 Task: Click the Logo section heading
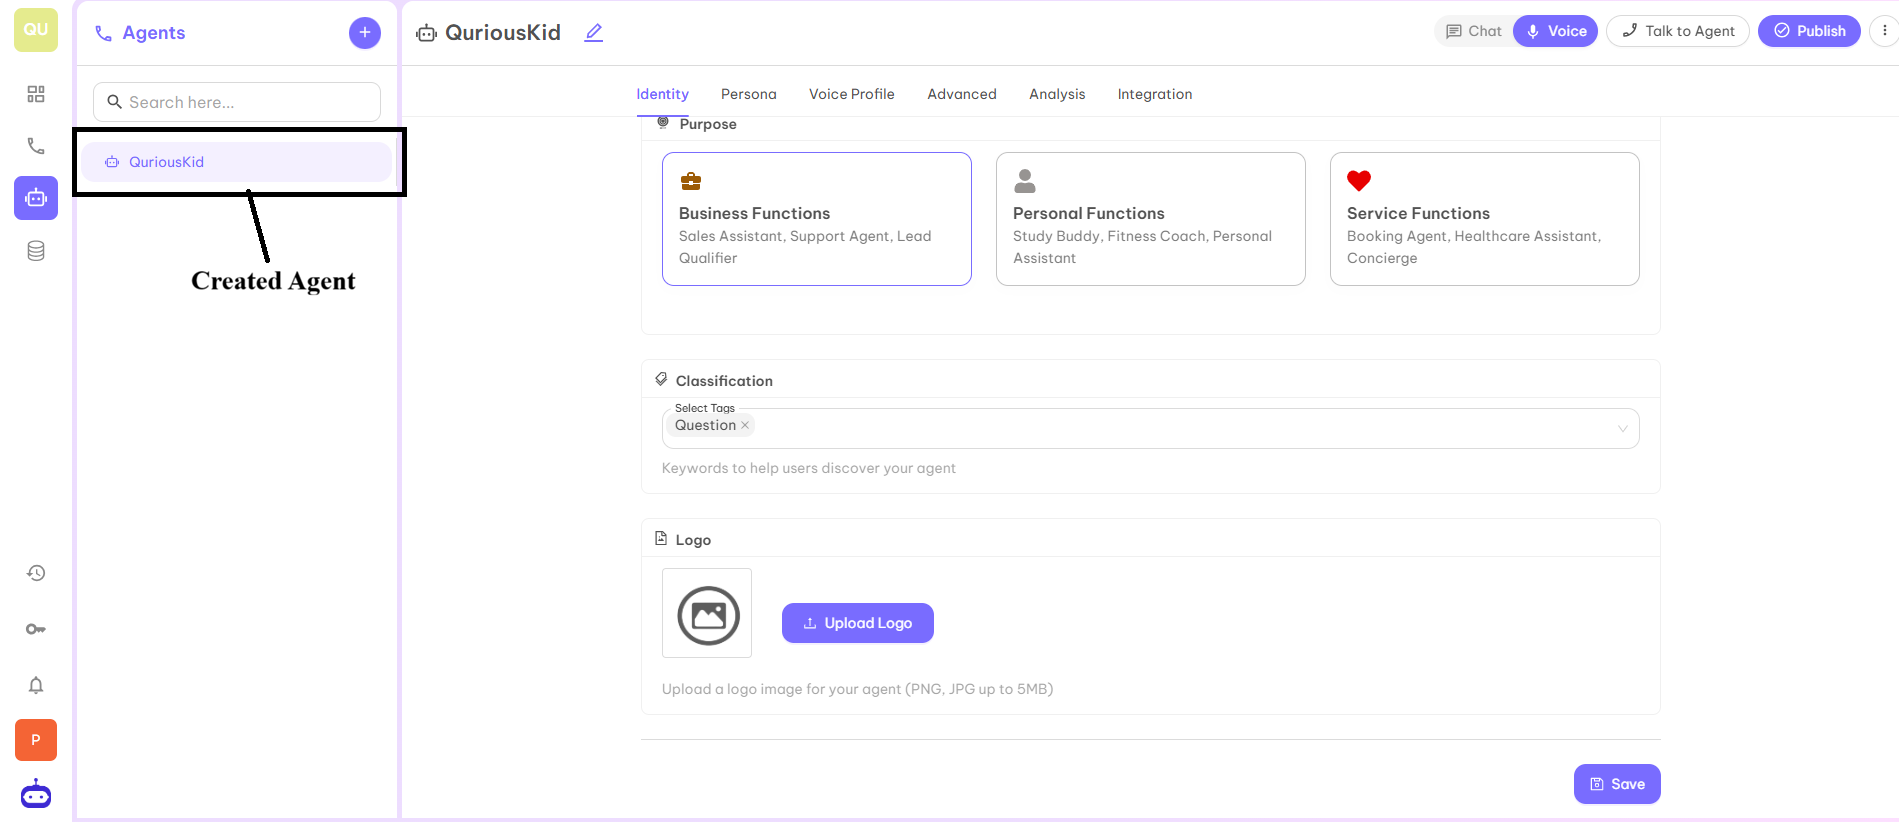(x=693, y=540)
